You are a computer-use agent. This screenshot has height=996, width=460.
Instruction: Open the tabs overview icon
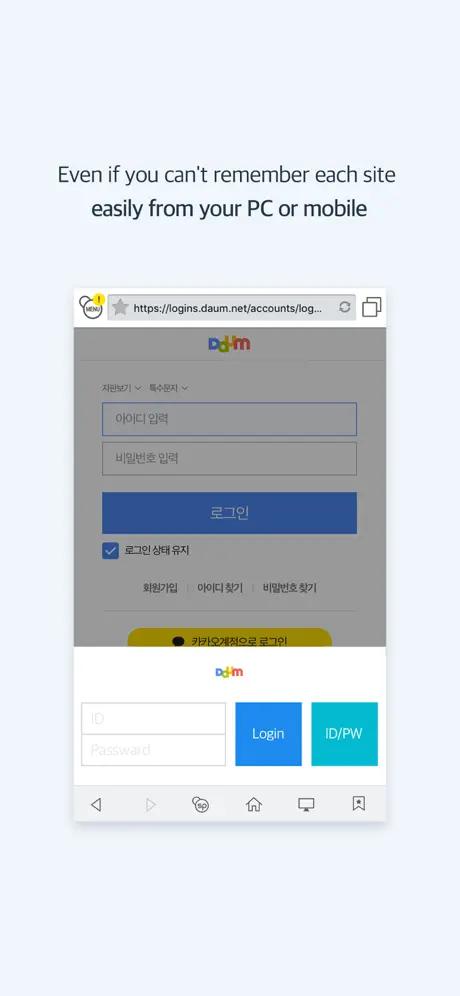372,307
